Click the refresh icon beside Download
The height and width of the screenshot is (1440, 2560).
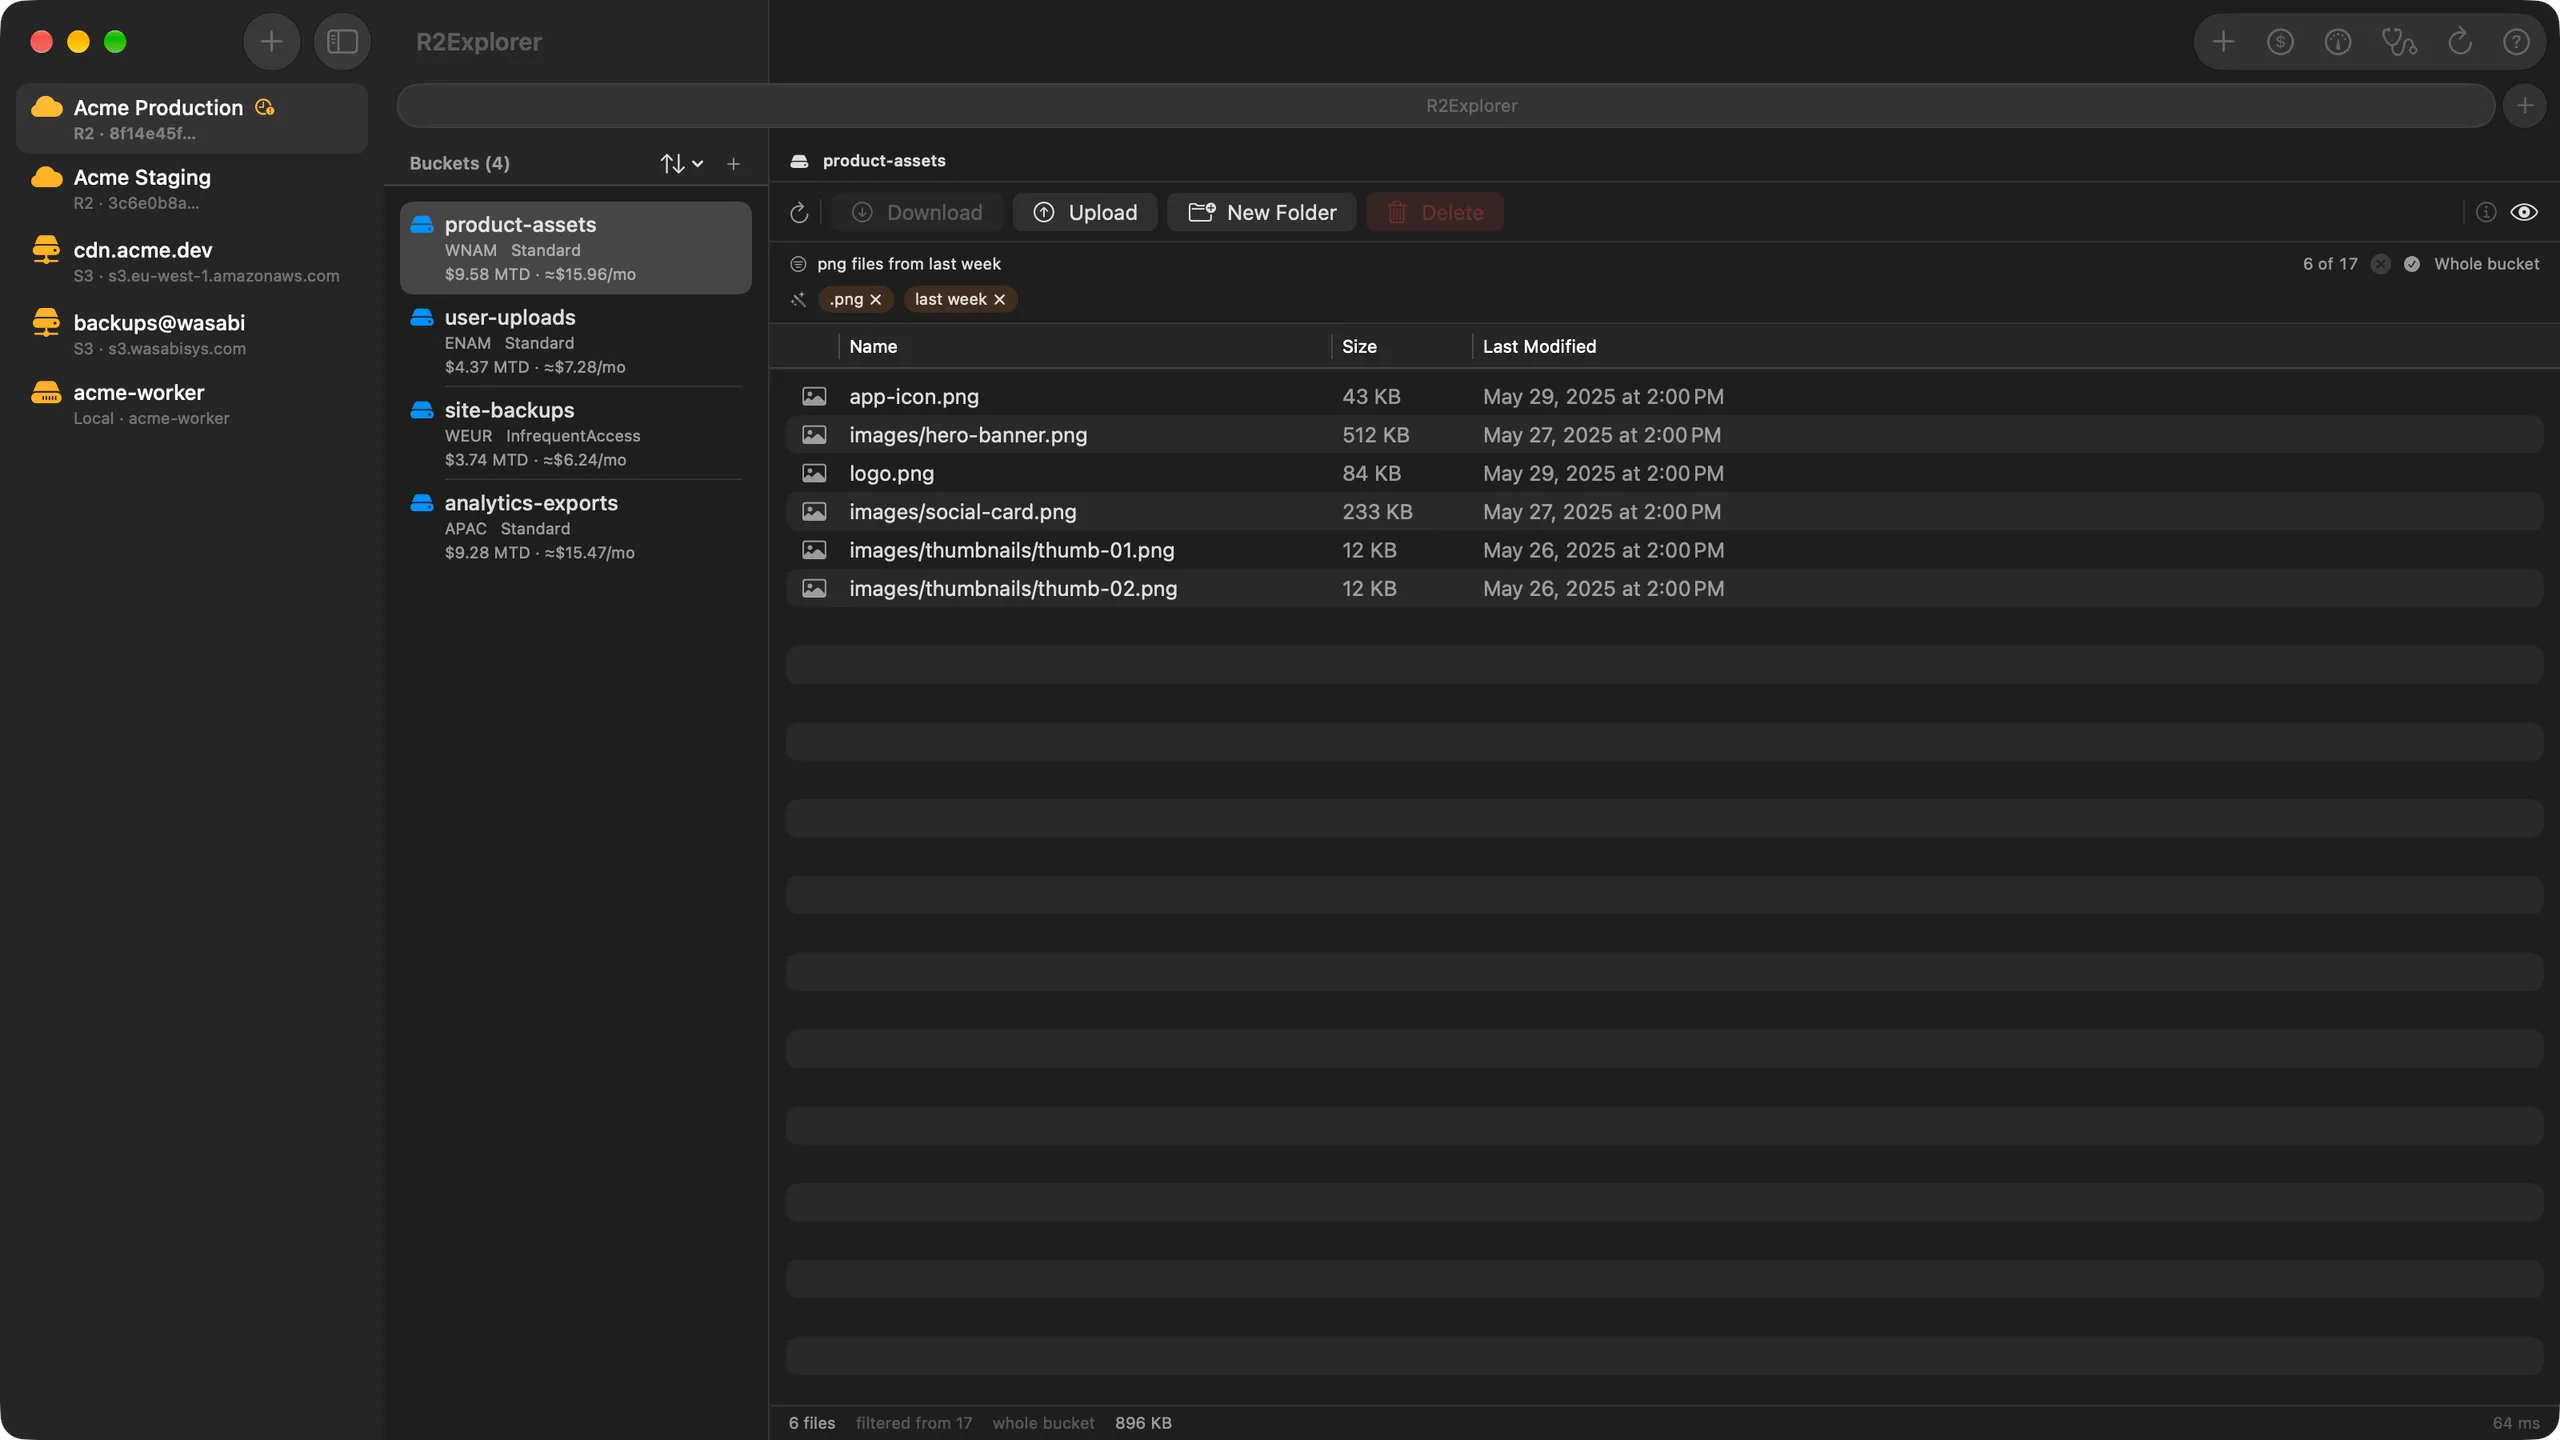coord(799,213)
